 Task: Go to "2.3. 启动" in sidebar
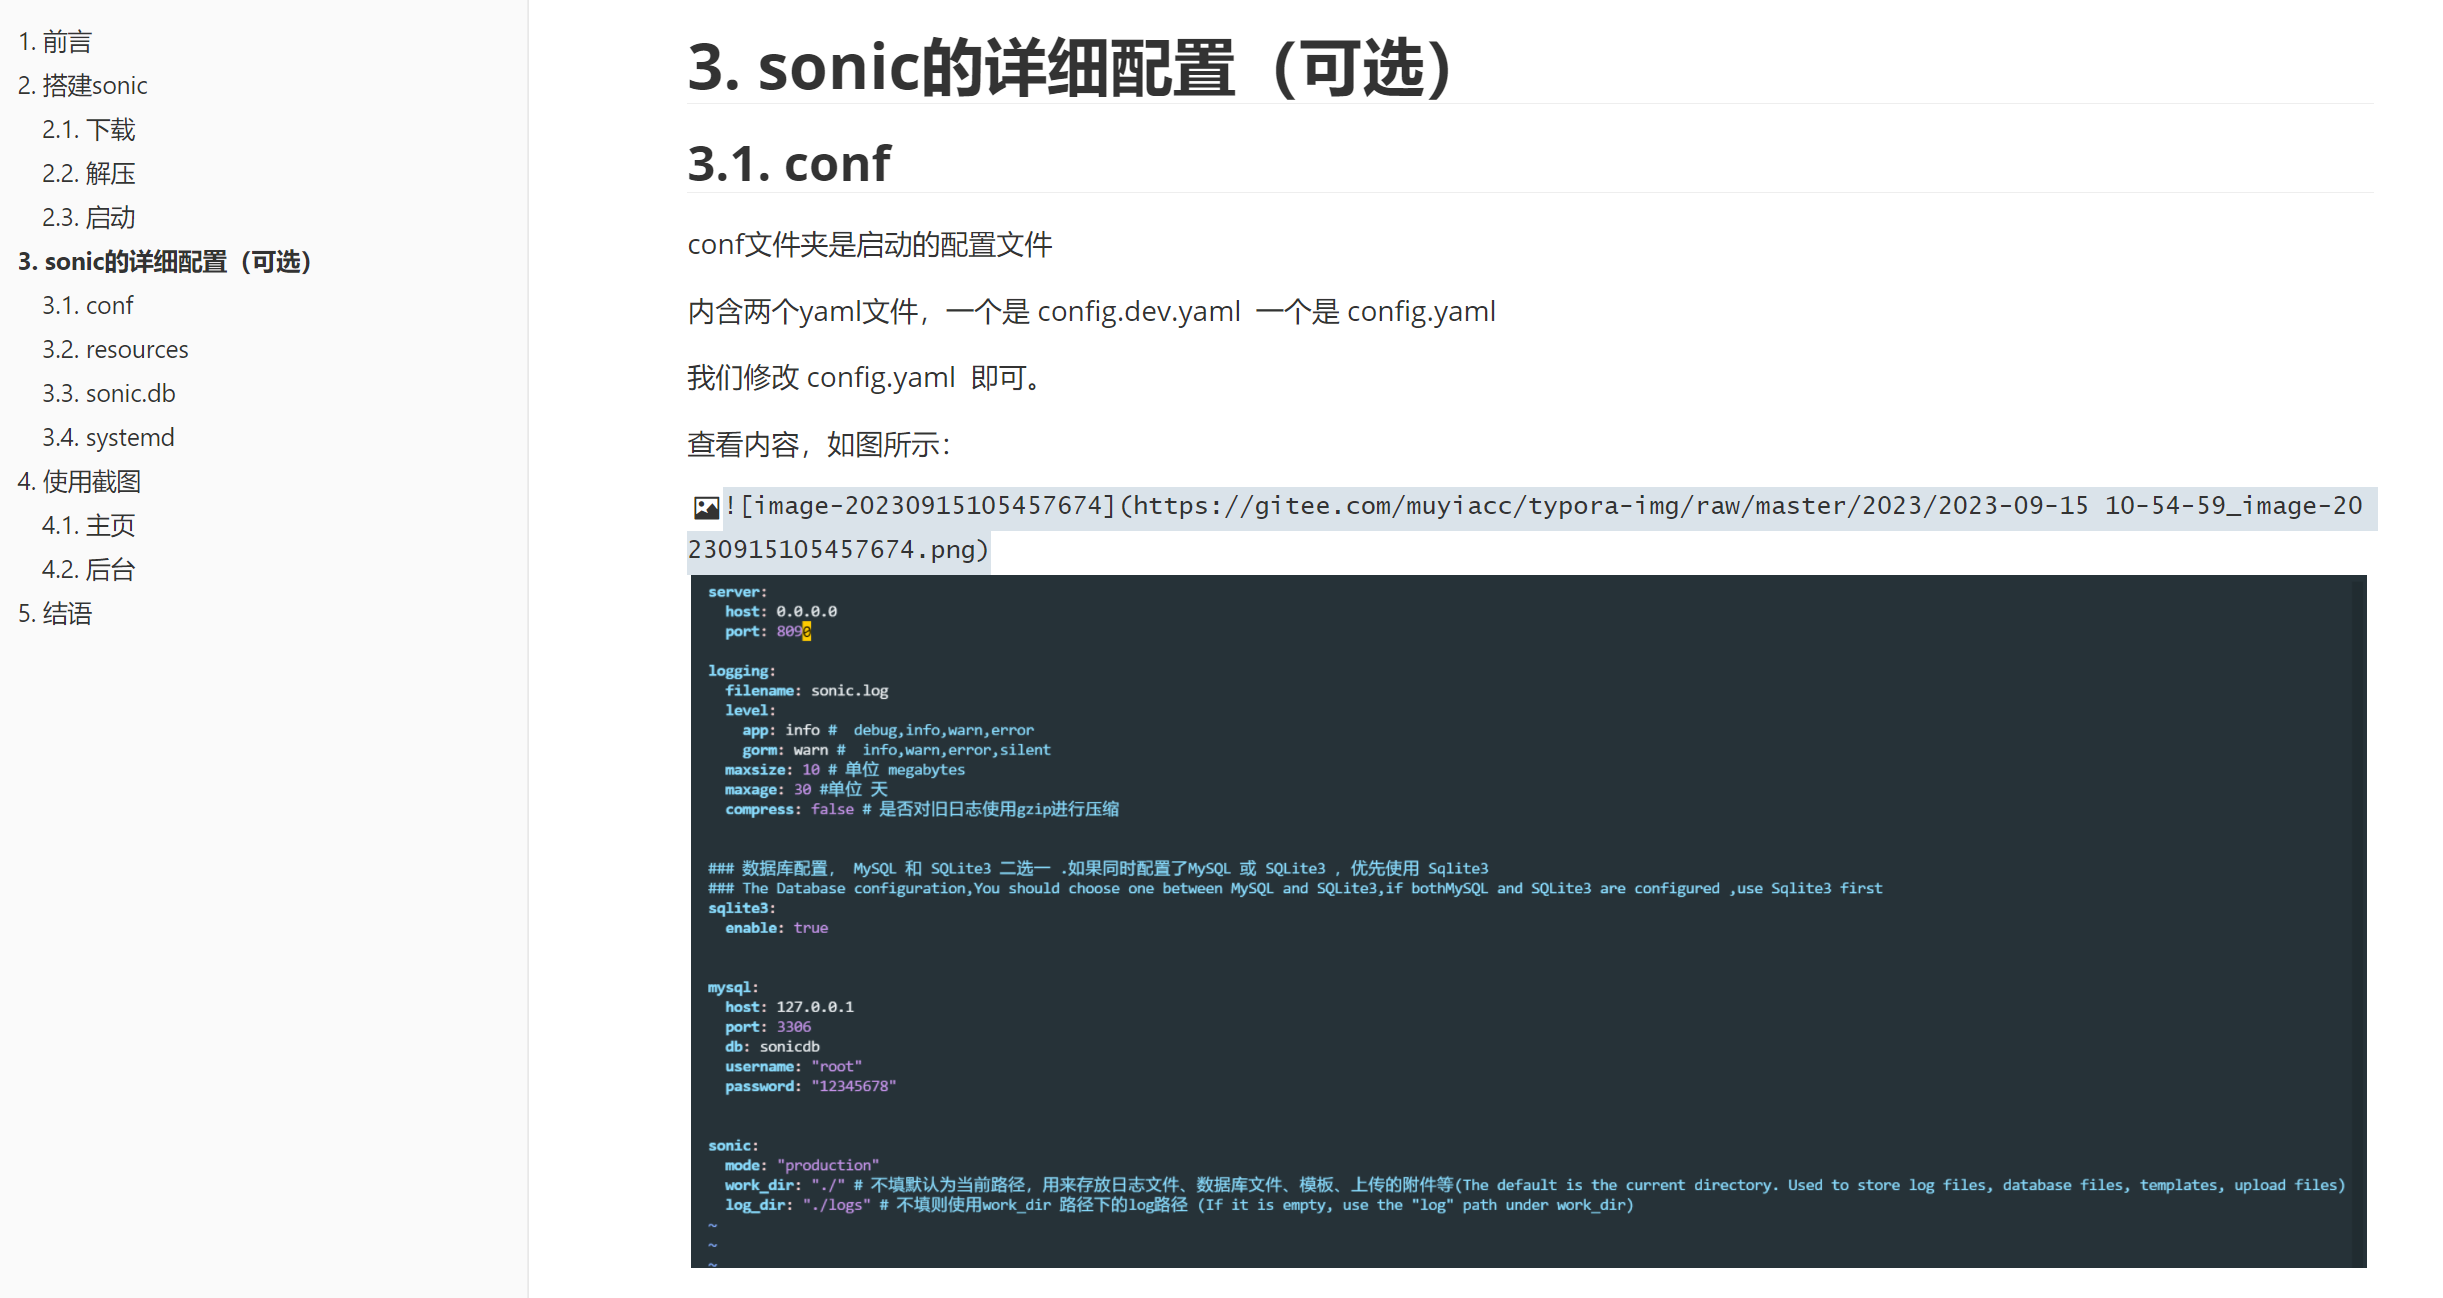pyautogui.click(x=88, y=217)
